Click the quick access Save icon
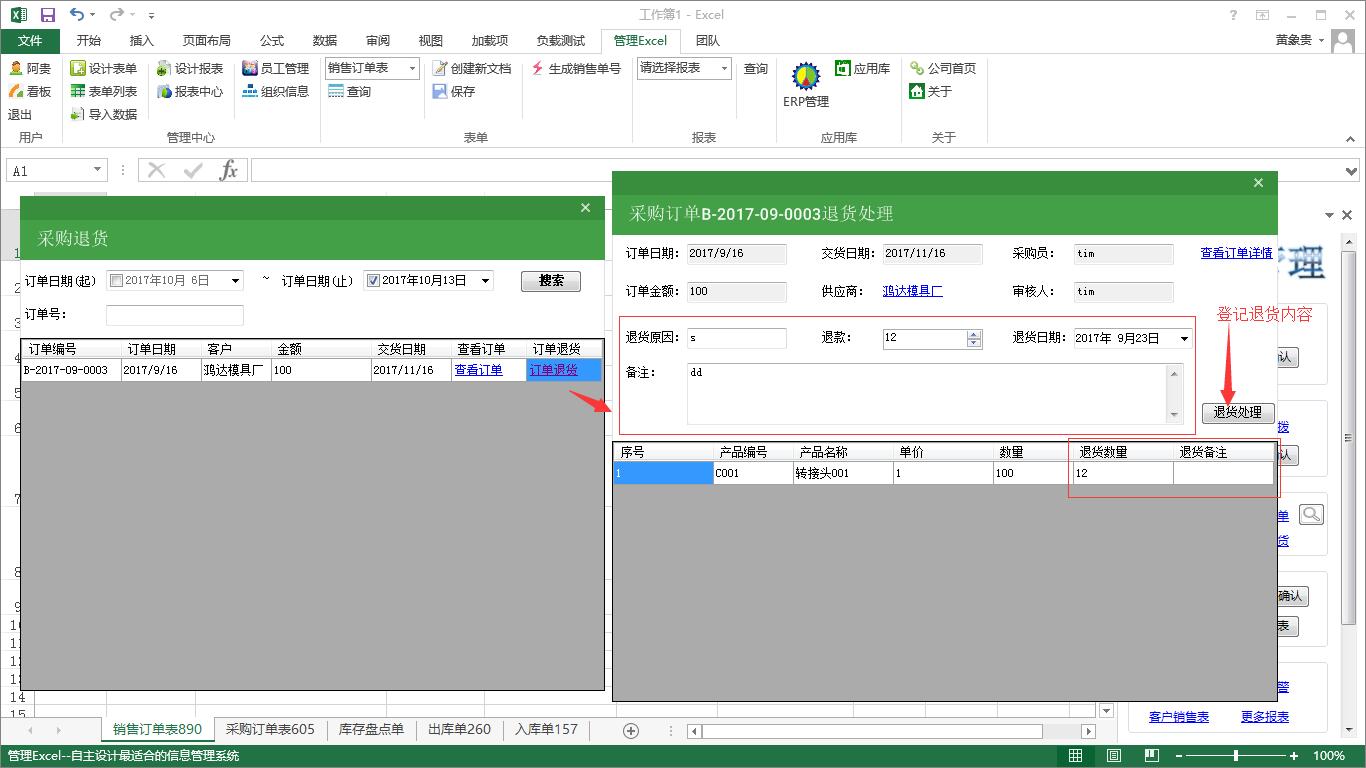 click(x=47, y=15)
